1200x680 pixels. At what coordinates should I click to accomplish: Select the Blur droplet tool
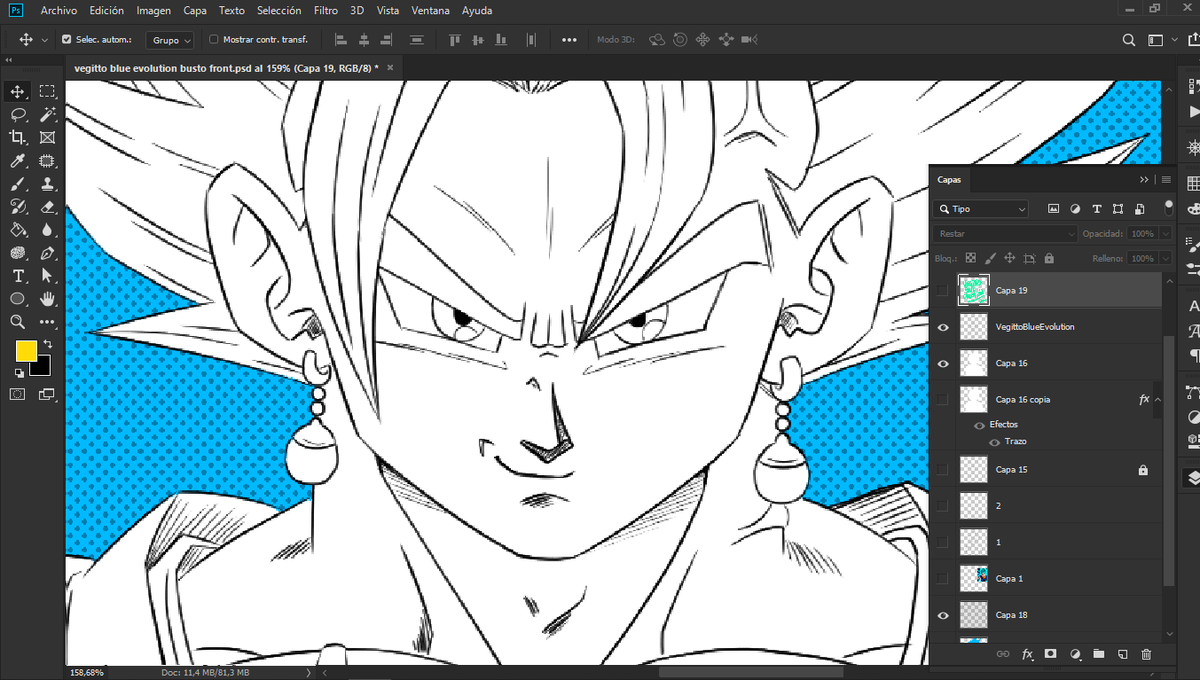47,230
